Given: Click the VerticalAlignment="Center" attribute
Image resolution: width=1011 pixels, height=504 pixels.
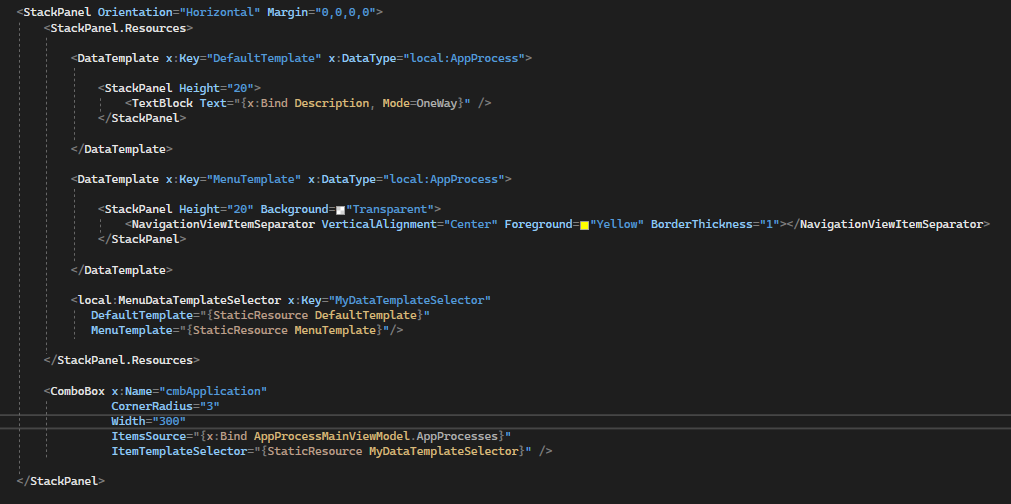Looking at the screenshot, I should (409, 224).
